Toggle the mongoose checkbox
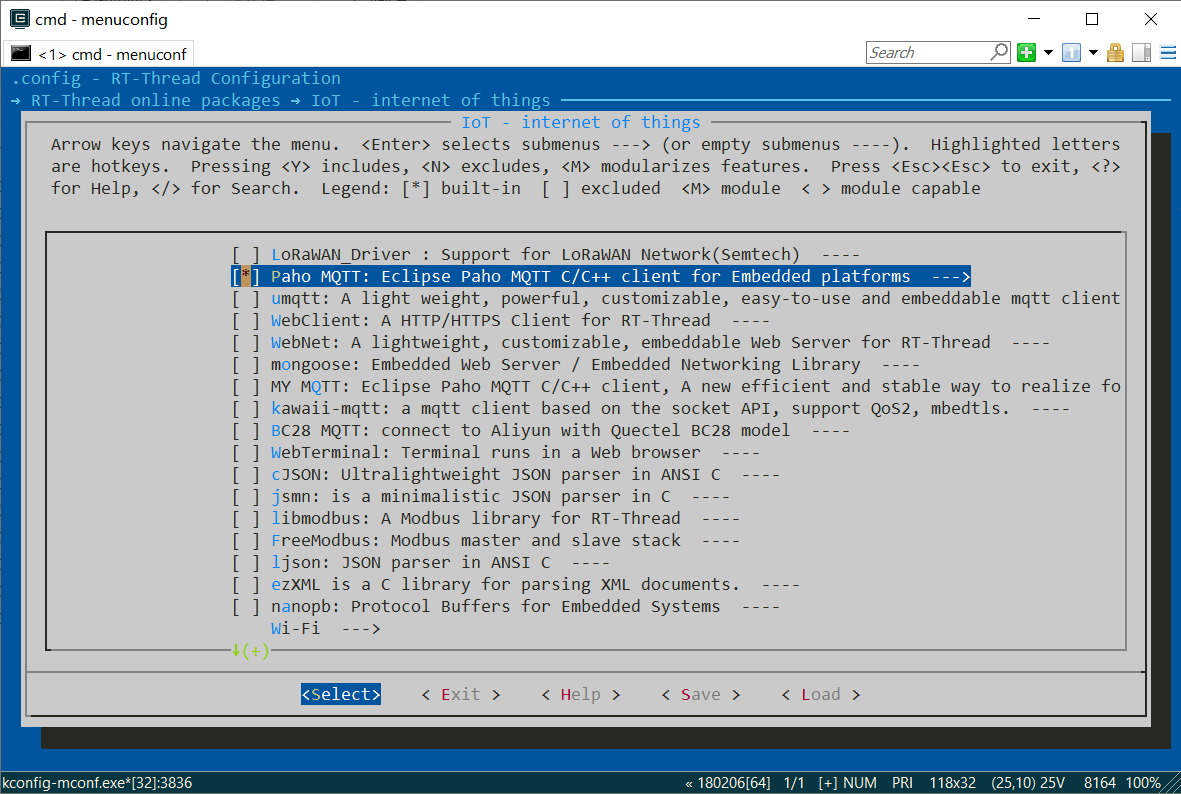Viewport: 1181px width, 794px height. pyautogui.click(x=246, y=365)
